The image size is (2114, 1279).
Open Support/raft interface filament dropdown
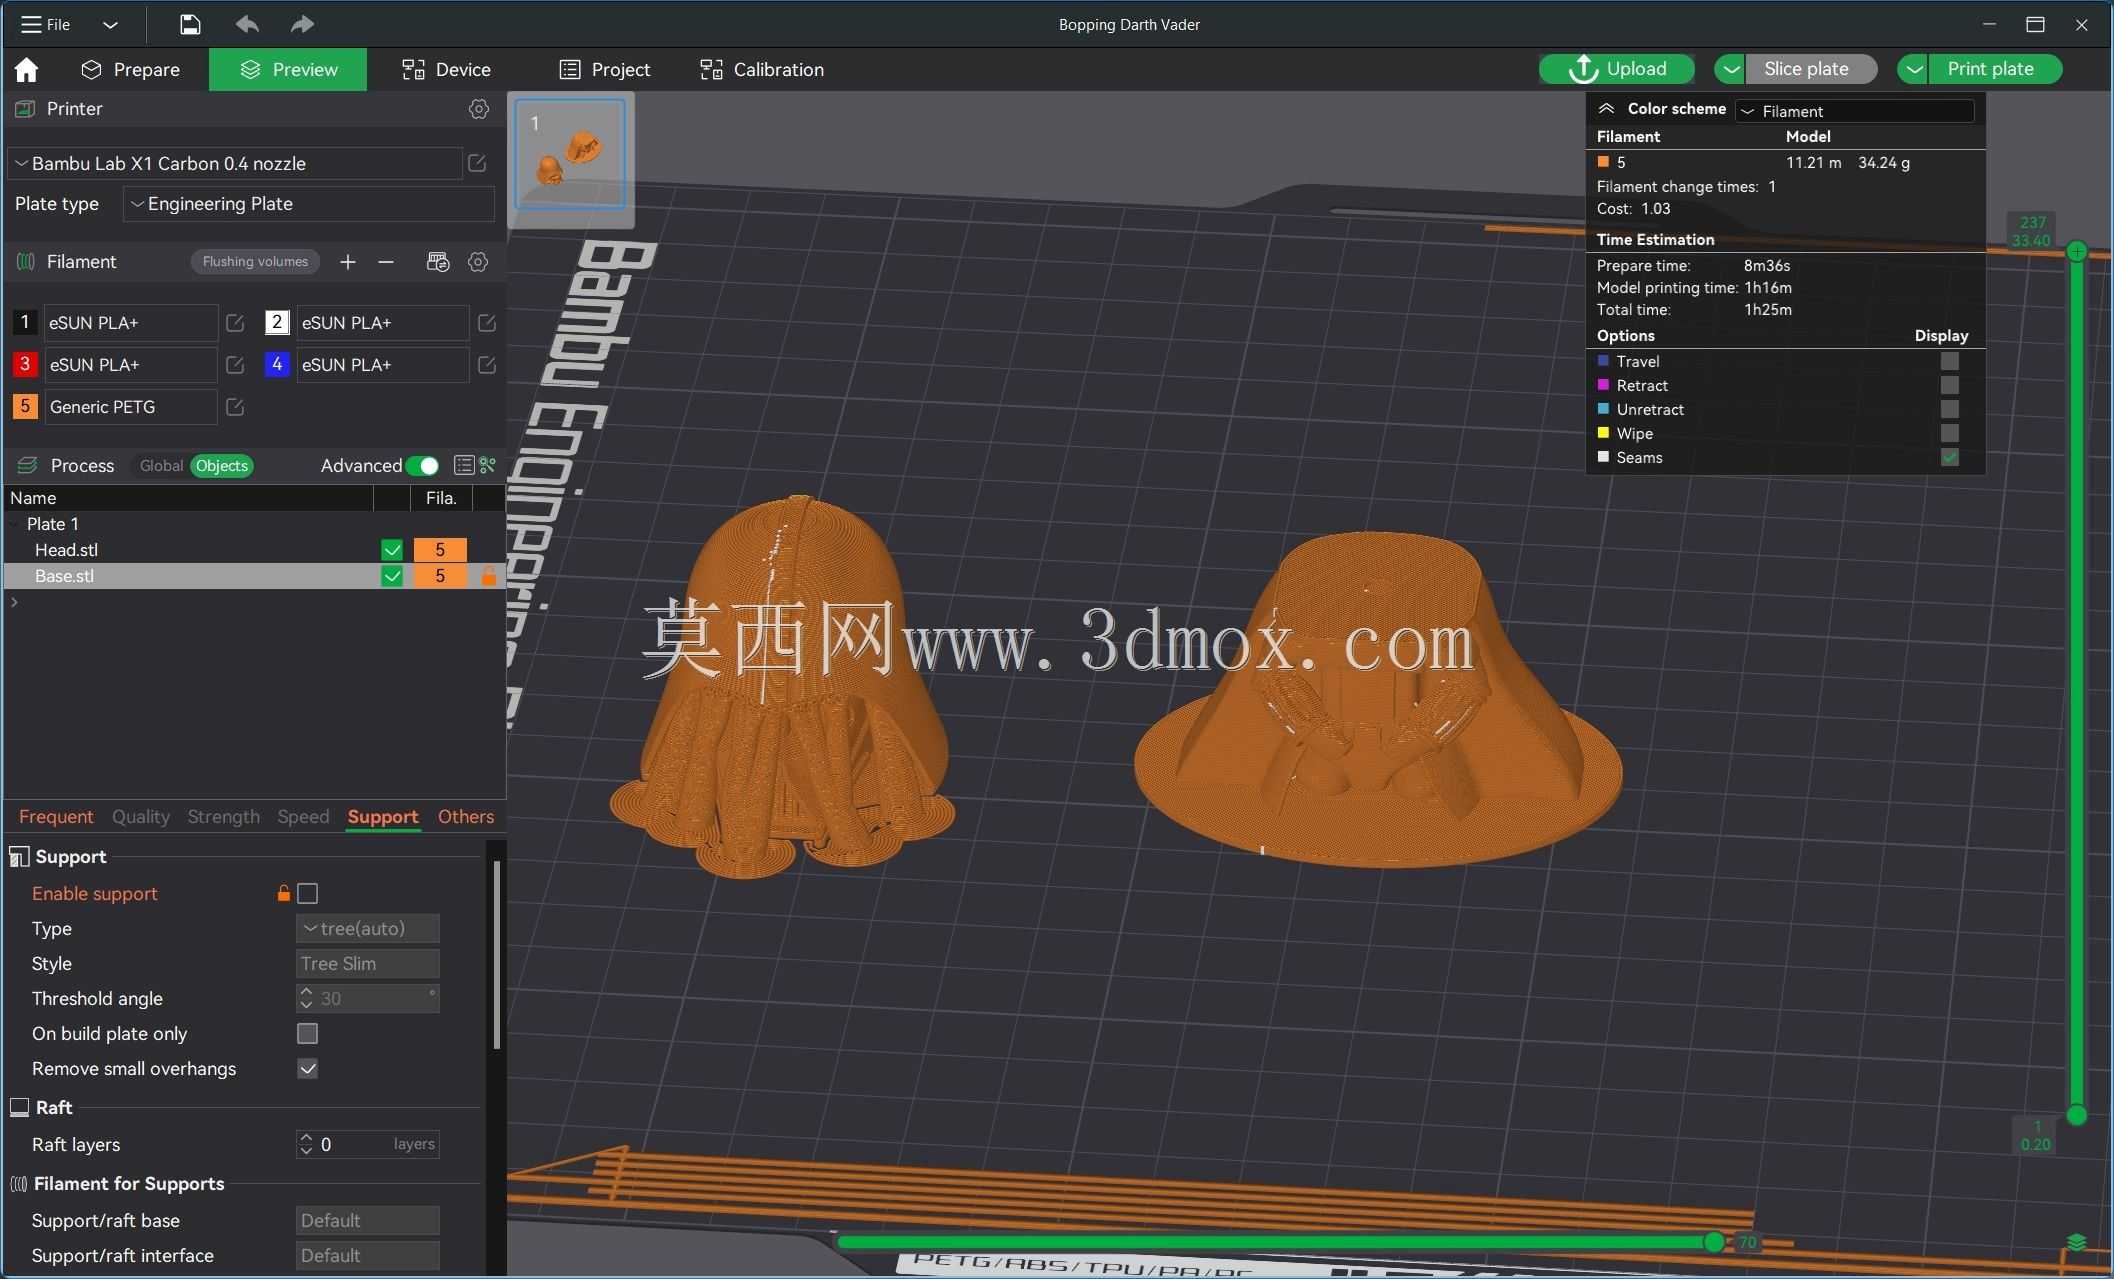368,1255
